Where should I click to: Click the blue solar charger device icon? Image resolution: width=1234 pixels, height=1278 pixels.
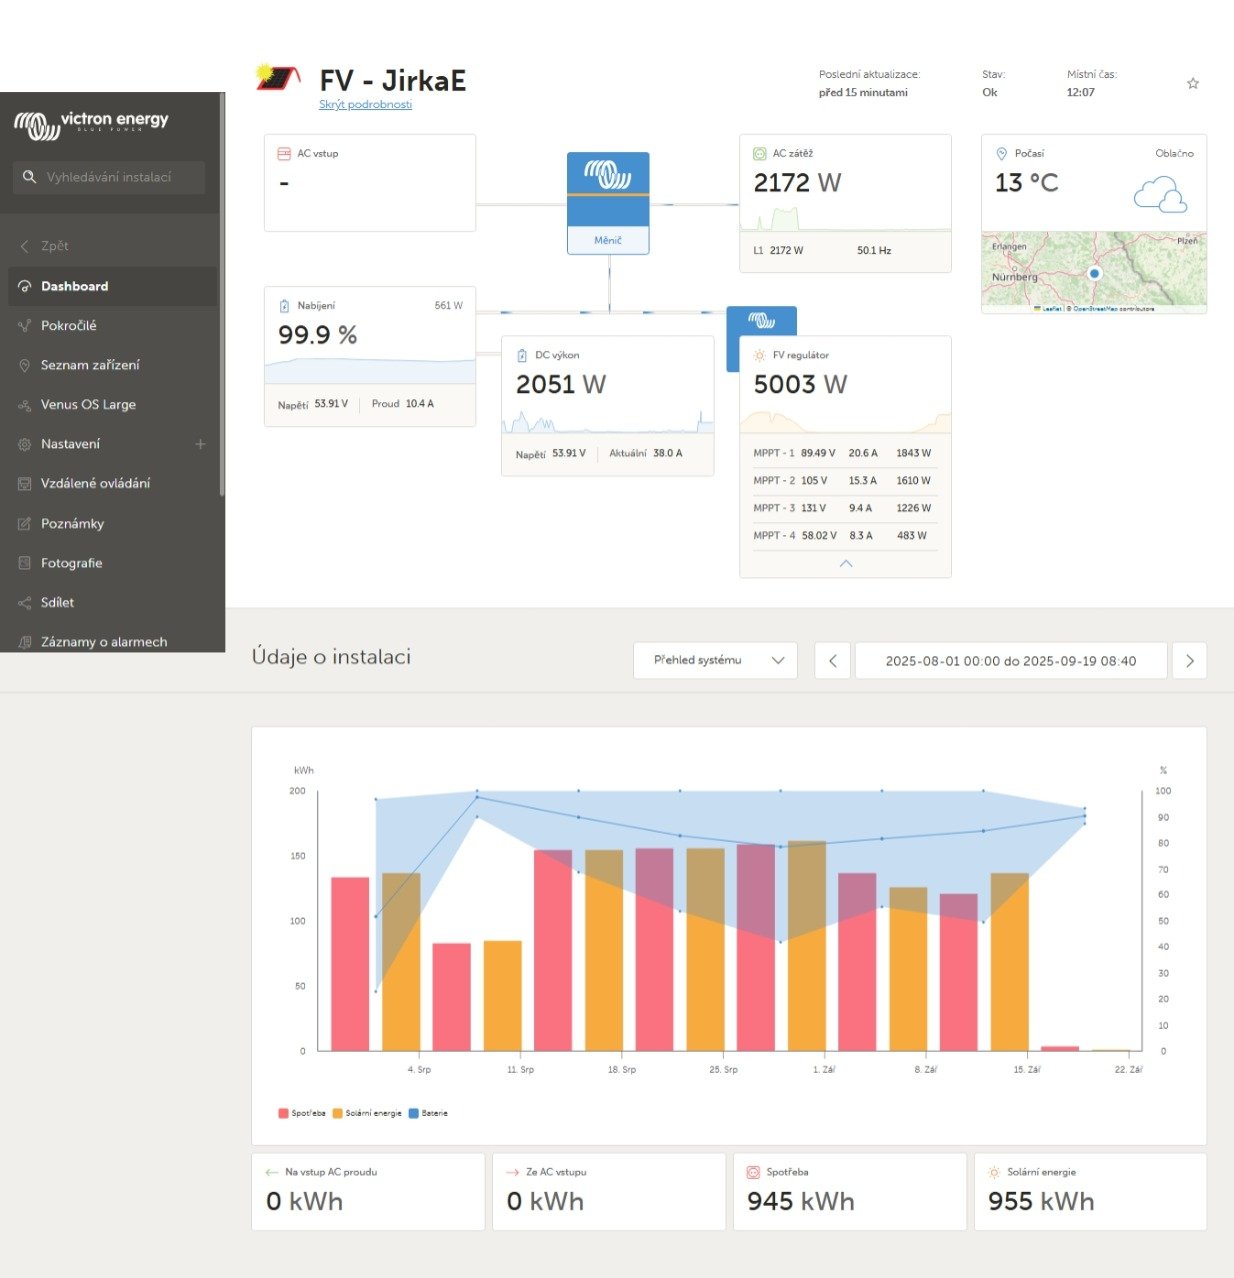tap(761, 321)
